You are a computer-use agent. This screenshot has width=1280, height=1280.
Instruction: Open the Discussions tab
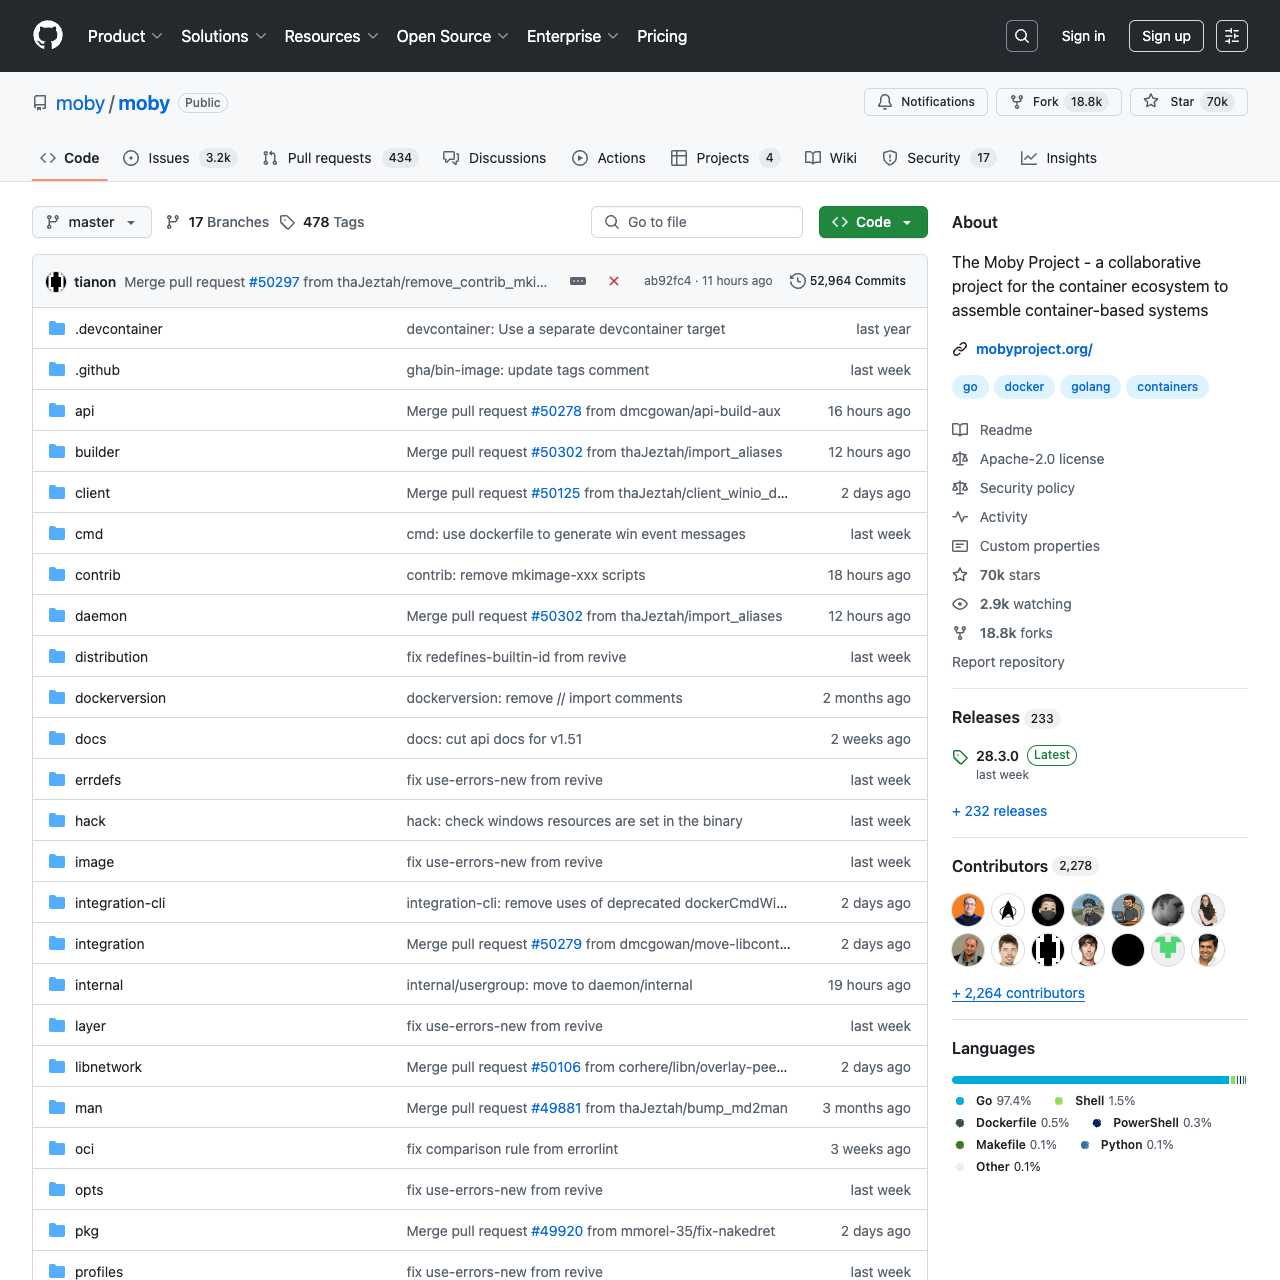coord(495,158)
